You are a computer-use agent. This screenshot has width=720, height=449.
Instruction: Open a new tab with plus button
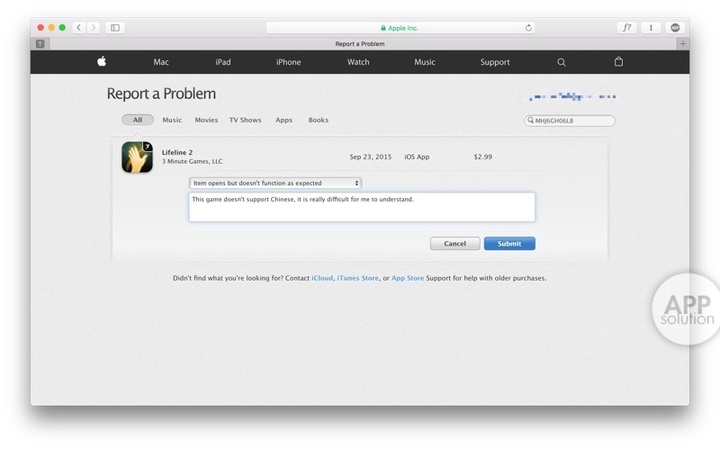point(682,44)
